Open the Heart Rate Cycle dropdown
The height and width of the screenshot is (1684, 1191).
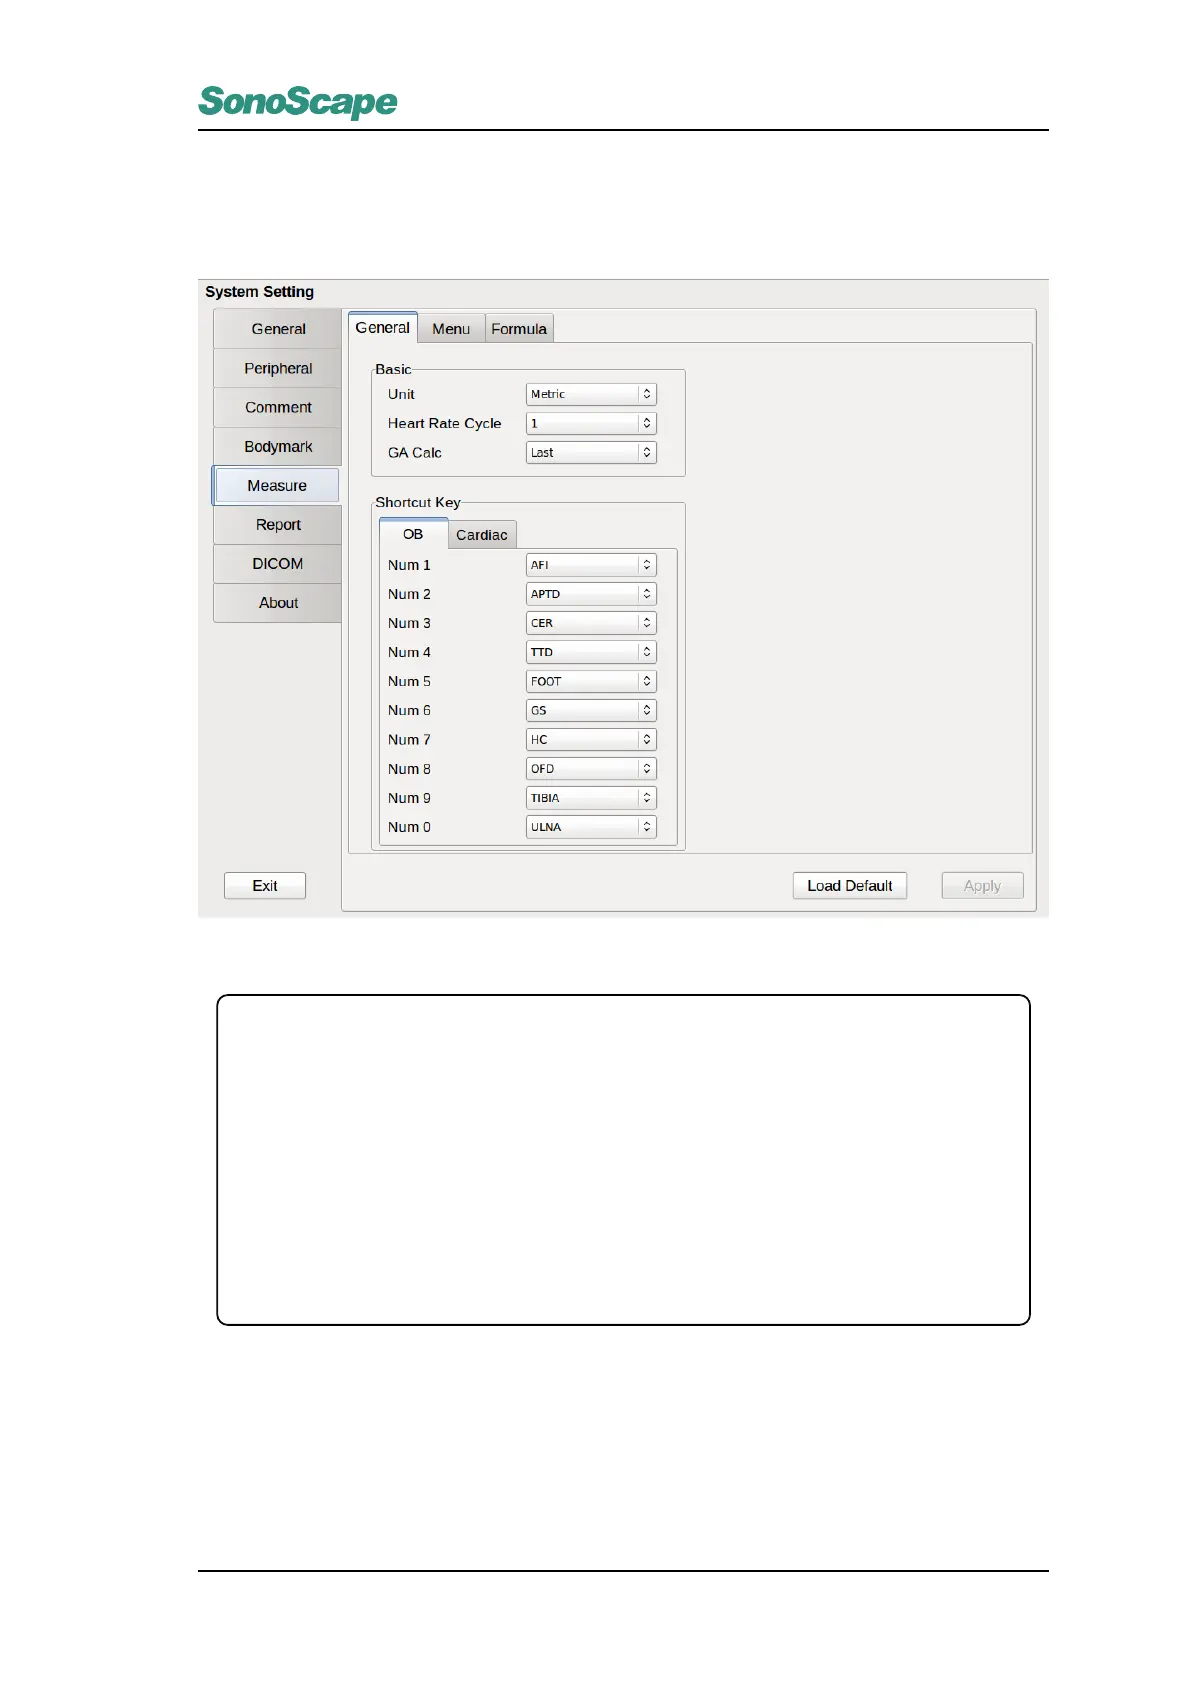591,423
